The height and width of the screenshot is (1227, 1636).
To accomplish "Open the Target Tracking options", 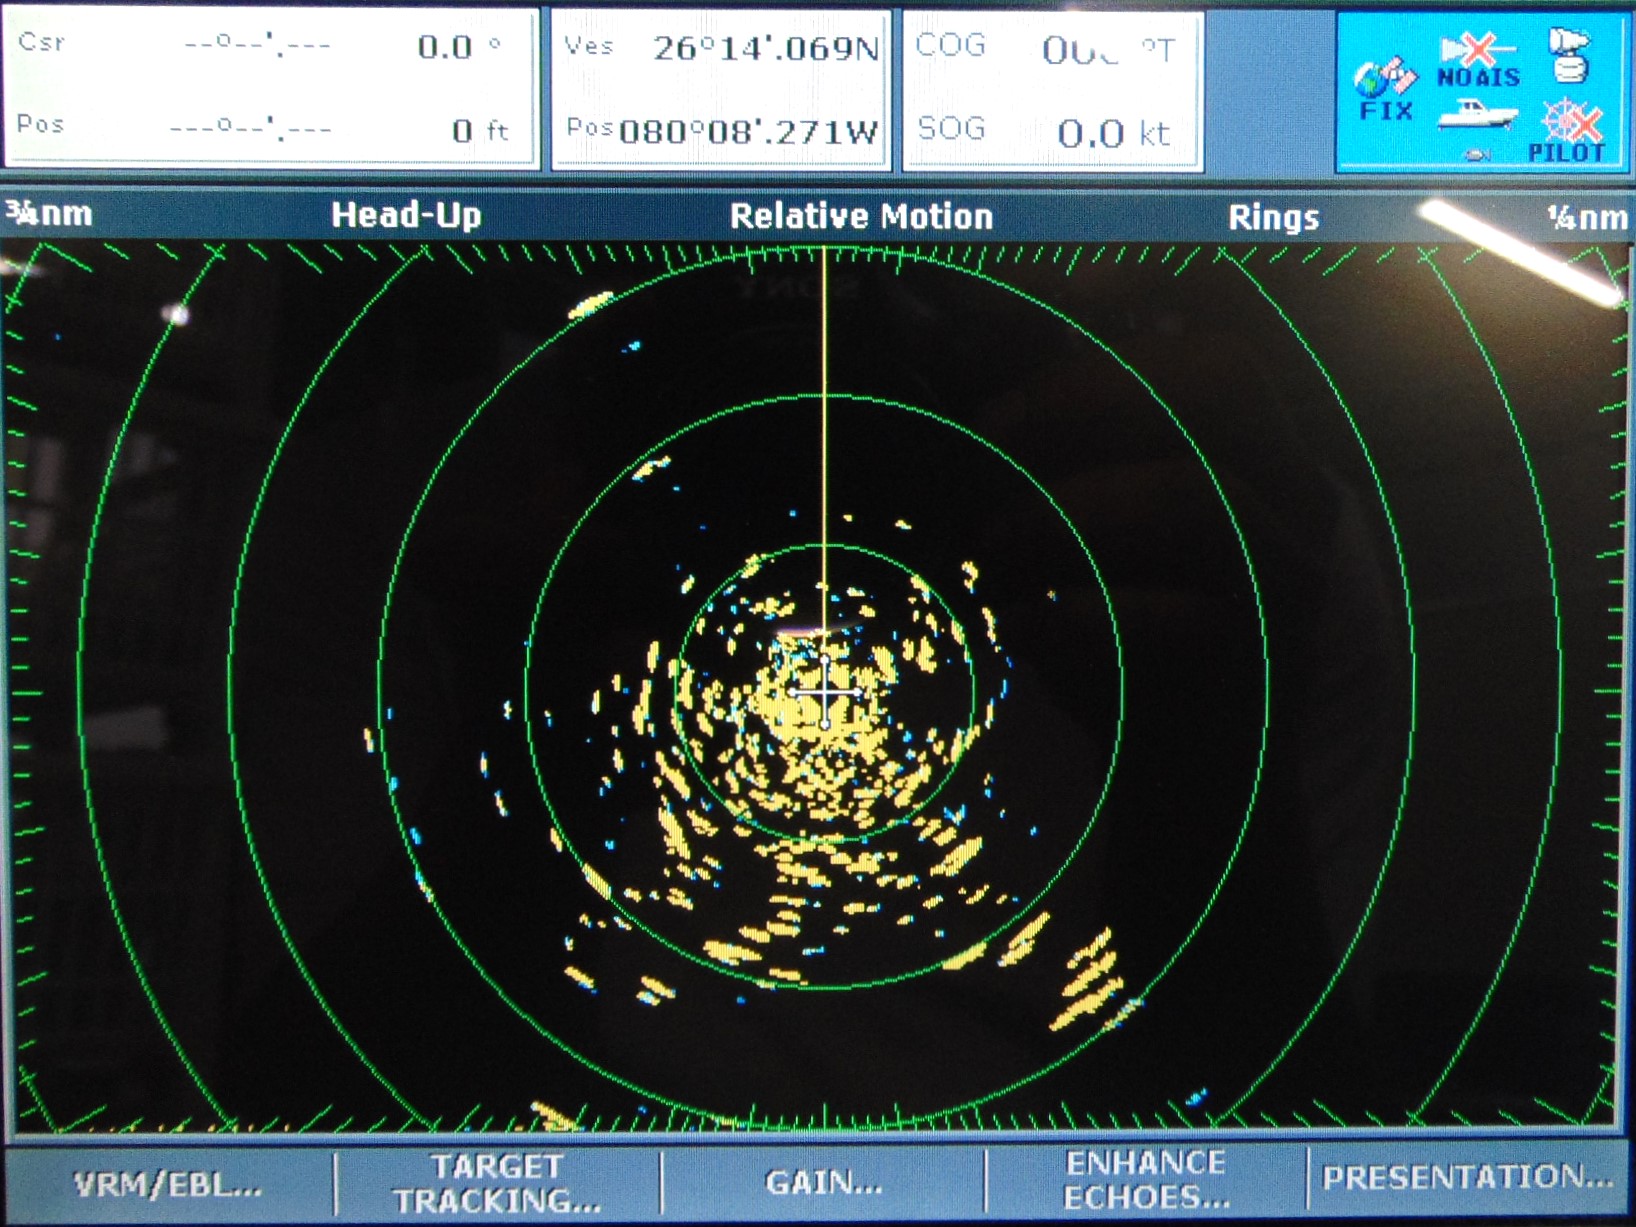I will pyautogui.click(x=497, y=1184).
